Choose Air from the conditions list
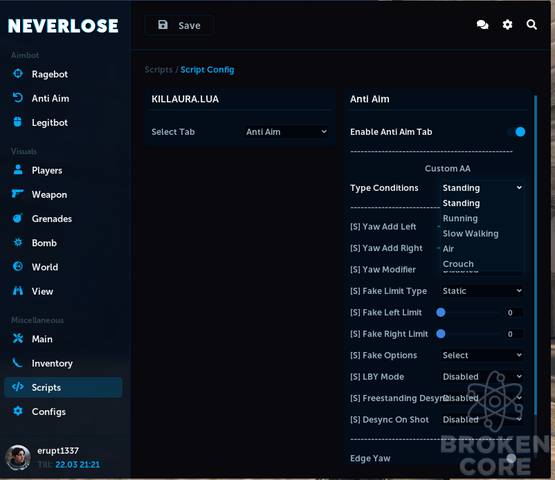This screenshot has width=555, height=480. [482, 249]
